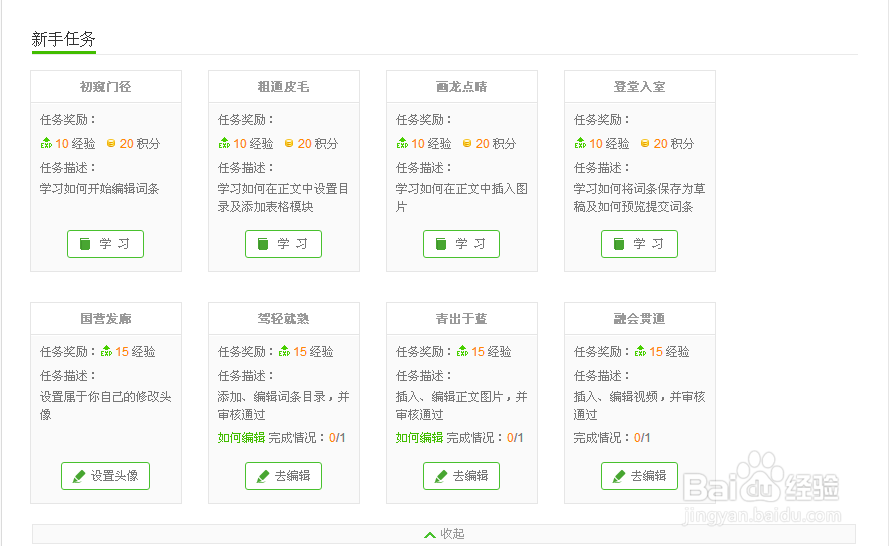Image resolution: width=890 pixels, height=546 pixels.
Task: Click EXP icon in 驾轻就熟 card
Action: tap(284, 351)
